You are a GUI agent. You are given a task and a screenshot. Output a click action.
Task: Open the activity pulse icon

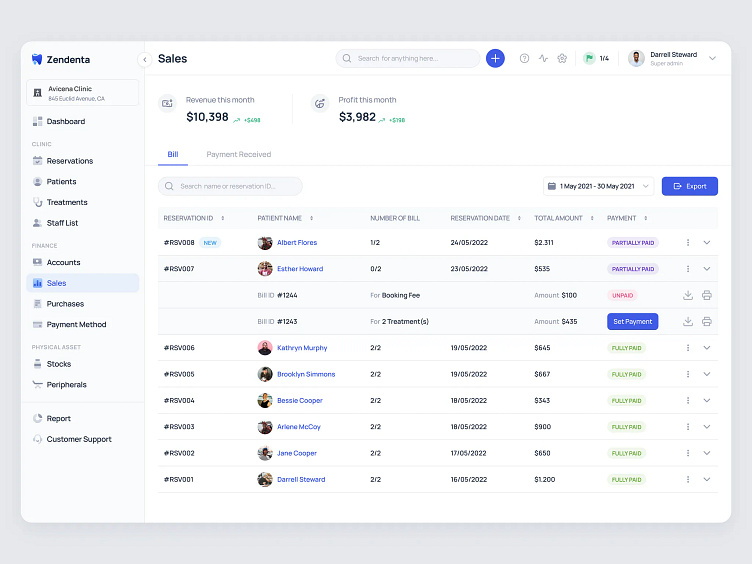(543, 59)
